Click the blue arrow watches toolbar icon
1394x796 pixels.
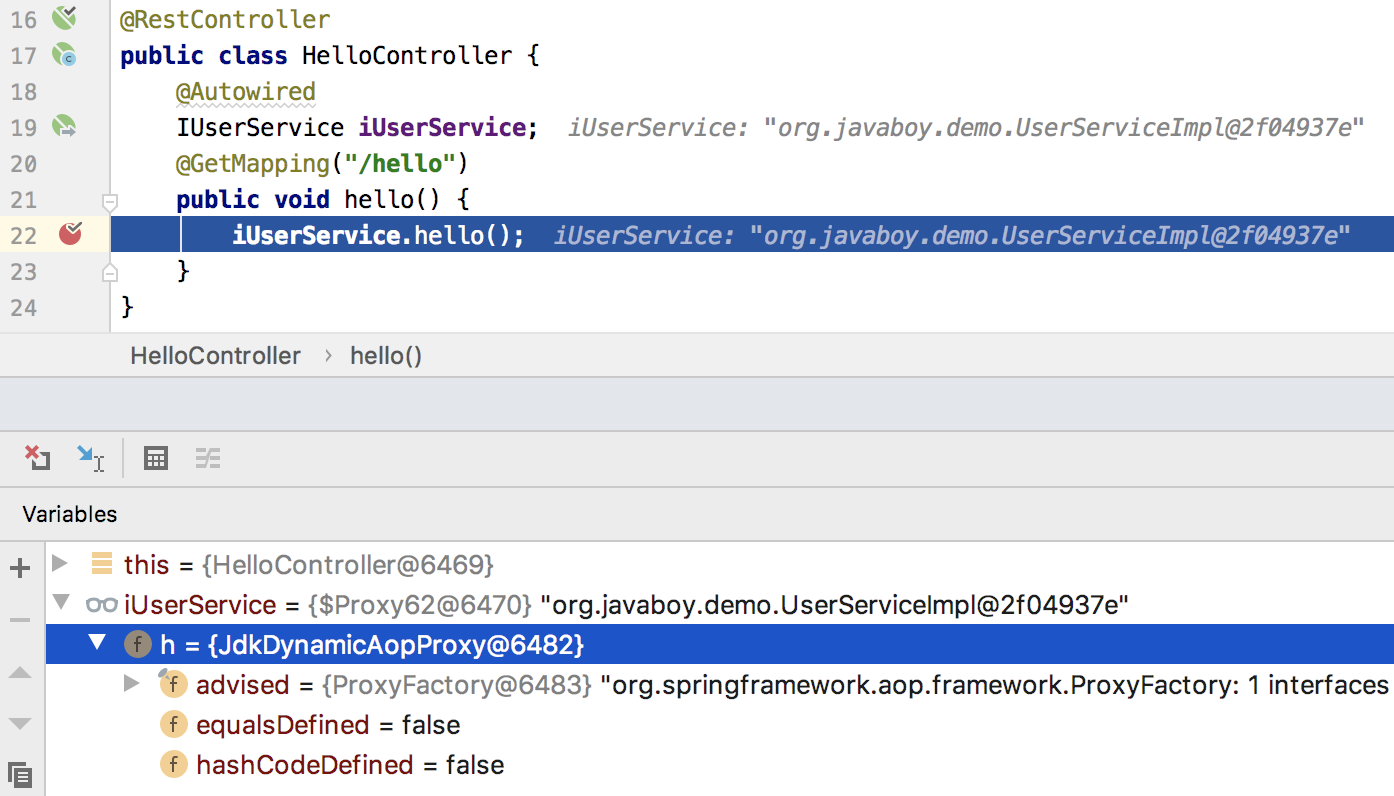(92, 458)
